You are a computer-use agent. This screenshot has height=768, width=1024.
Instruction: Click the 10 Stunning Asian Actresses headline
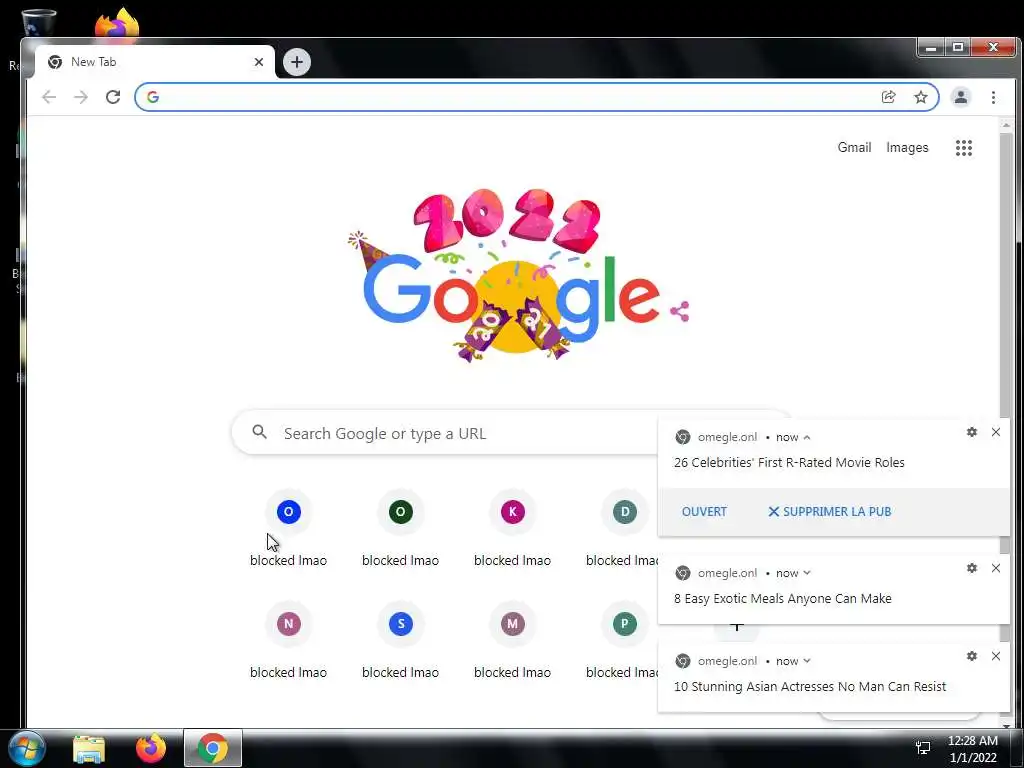pyautogui.click(x=810, y=686)
